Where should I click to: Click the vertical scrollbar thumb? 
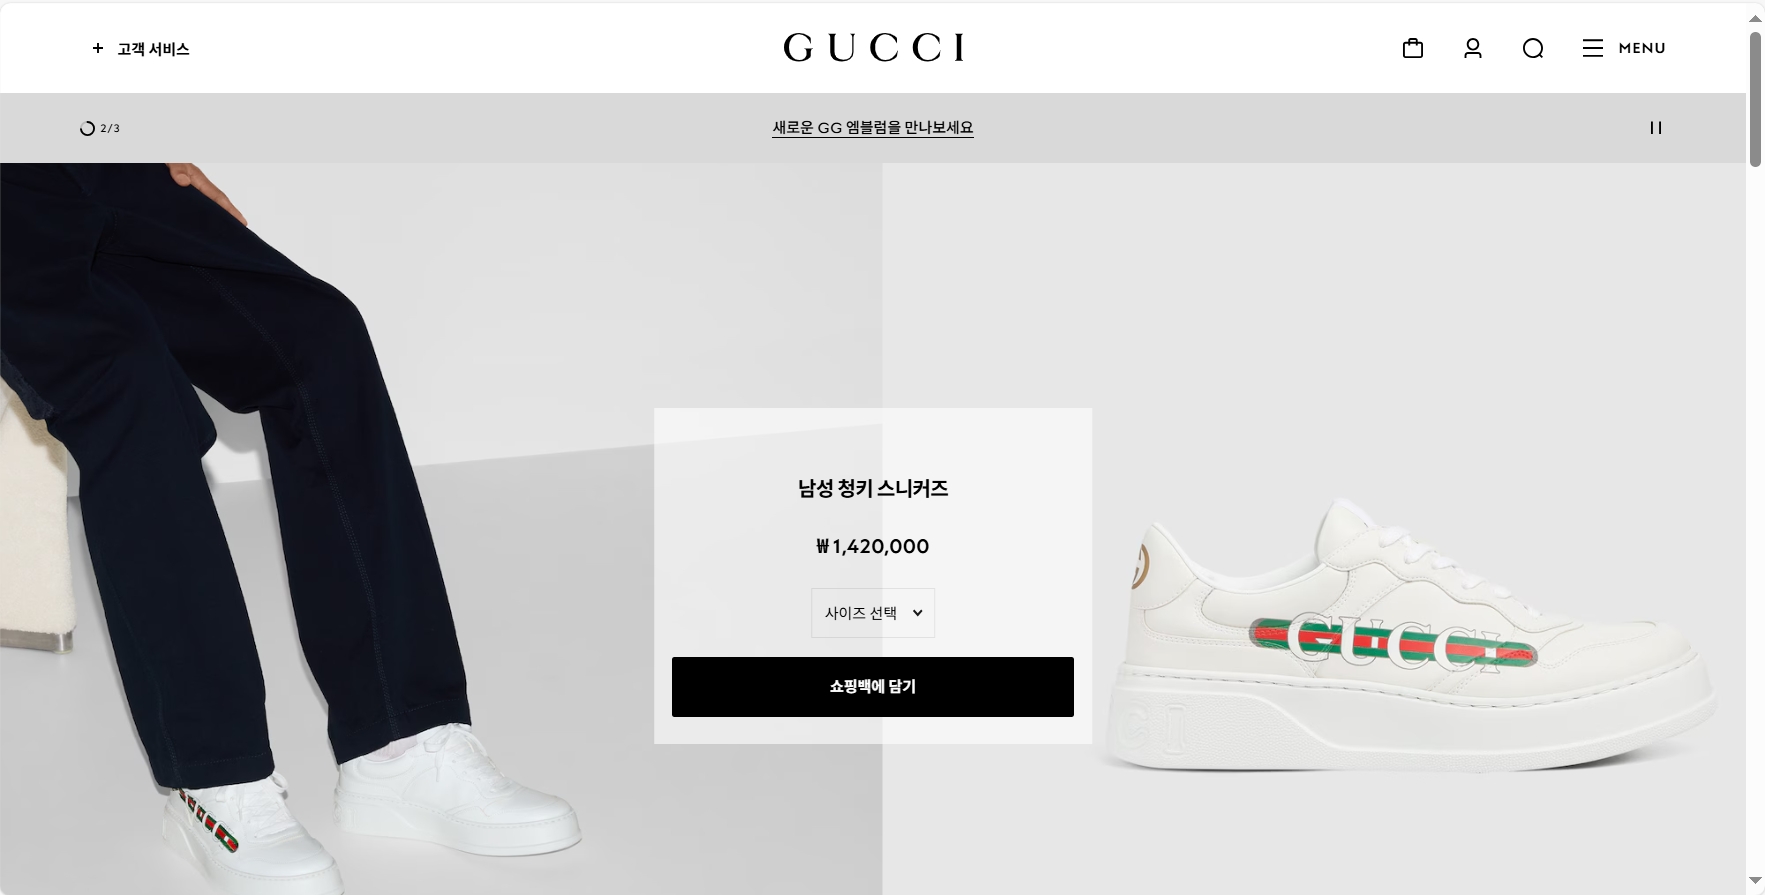1755,99
